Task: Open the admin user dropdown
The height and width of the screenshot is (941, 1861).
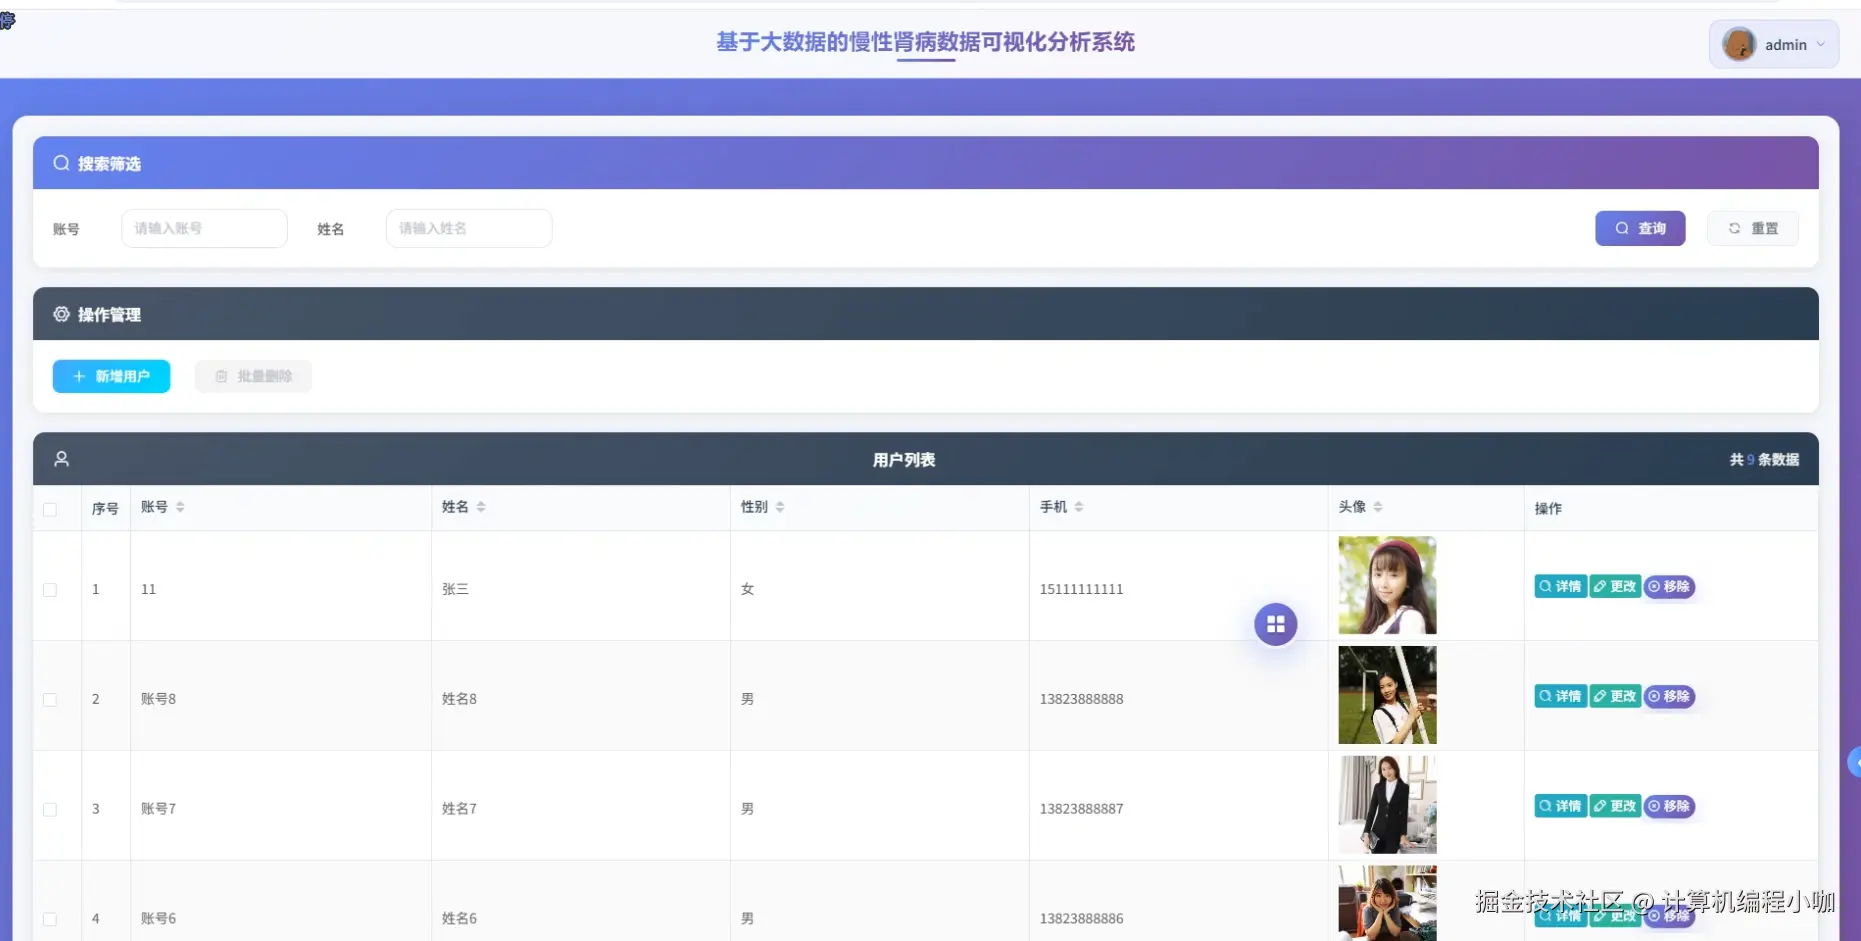Action: (x=1774, y=45)
